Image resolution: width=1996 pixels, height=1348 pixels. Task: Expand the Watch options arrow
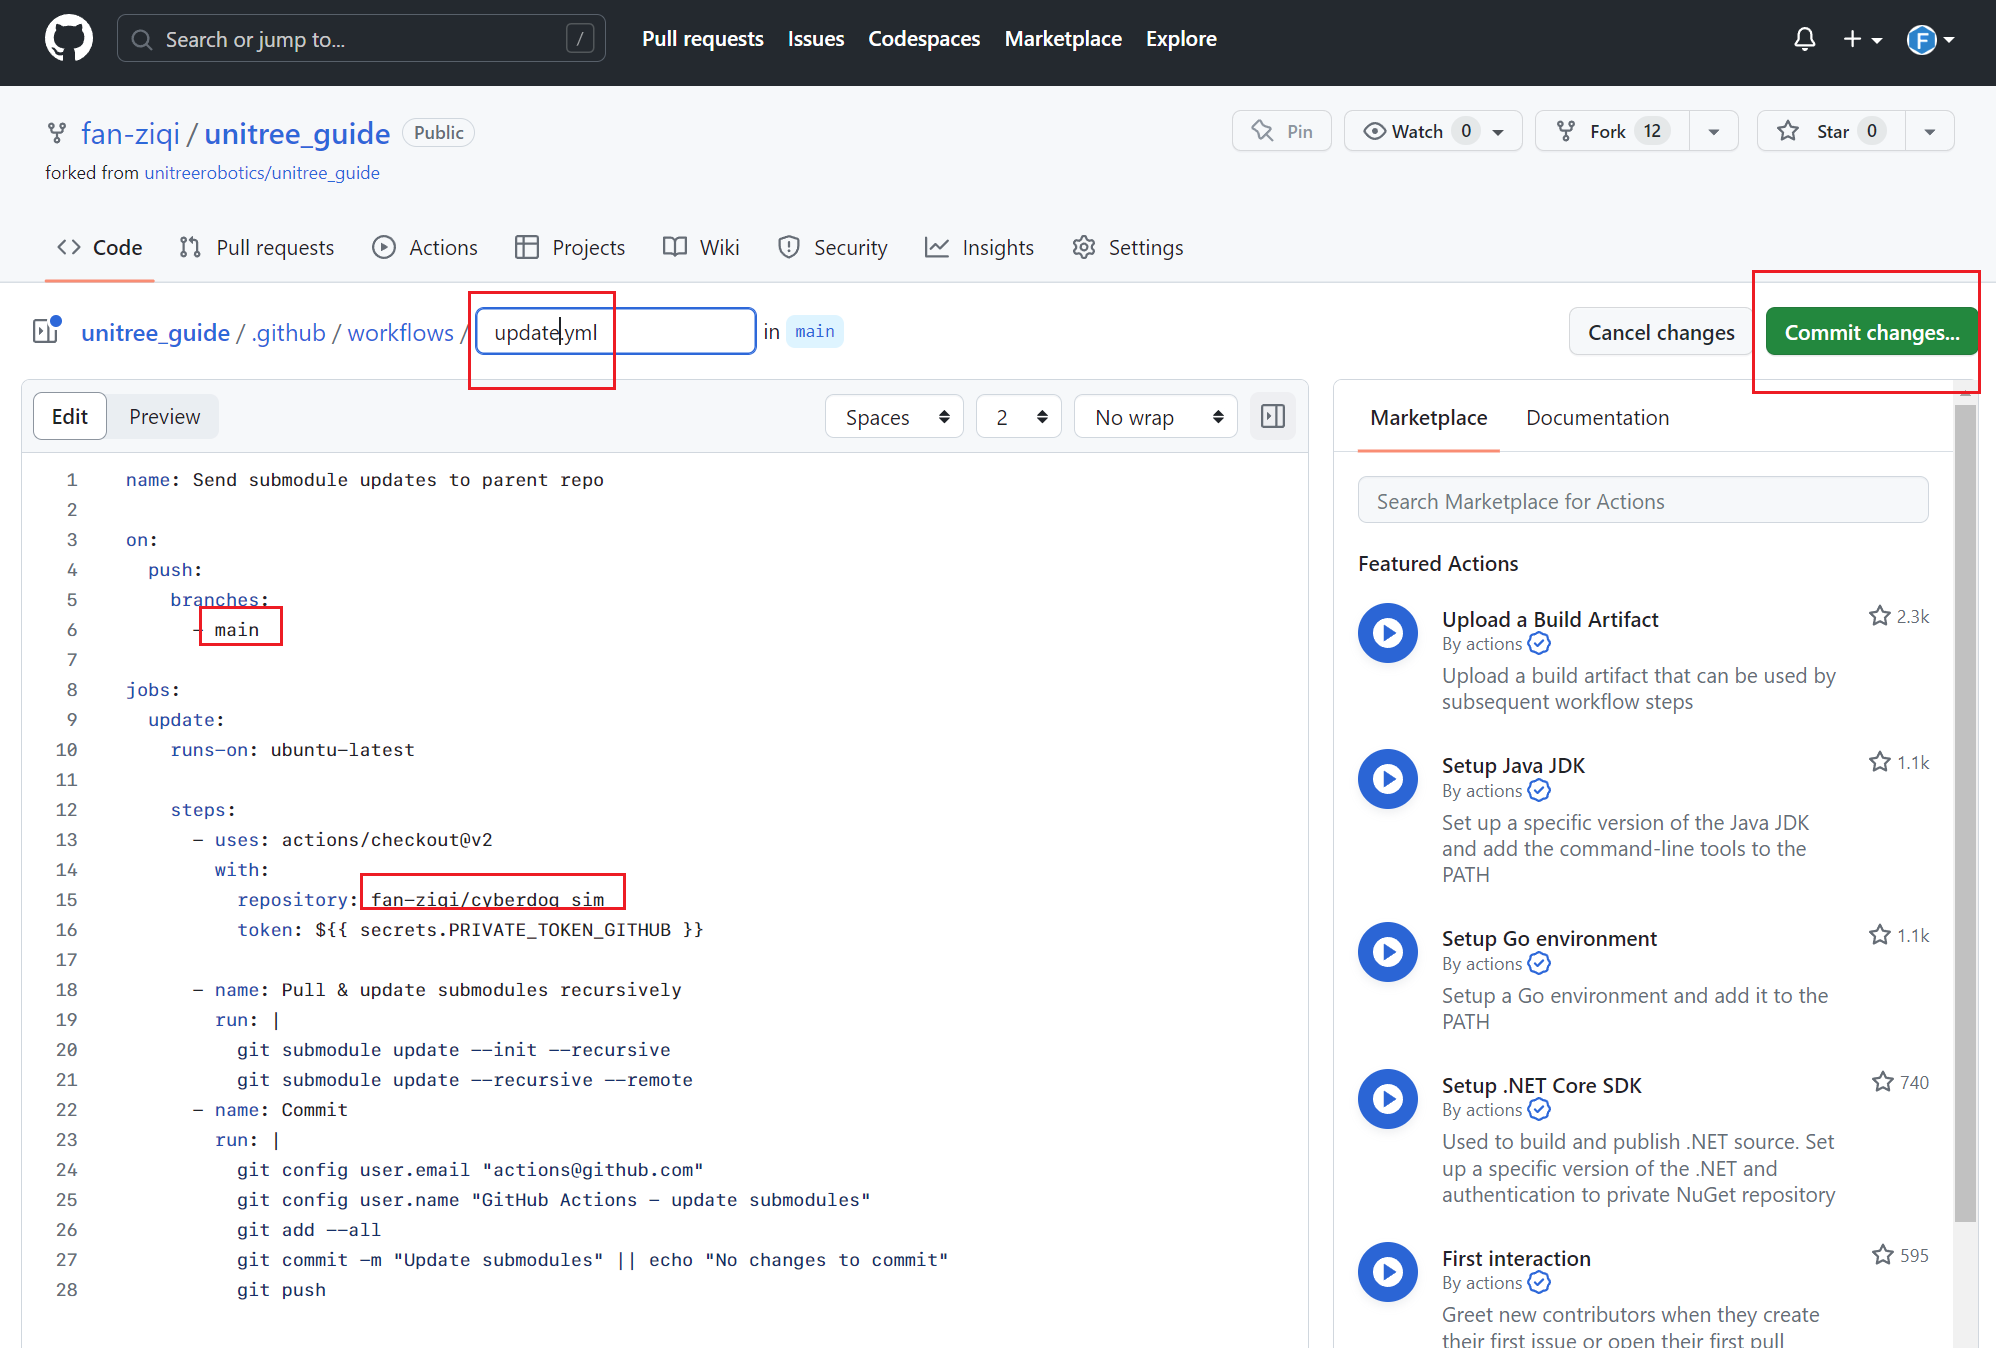[1499, 132]
